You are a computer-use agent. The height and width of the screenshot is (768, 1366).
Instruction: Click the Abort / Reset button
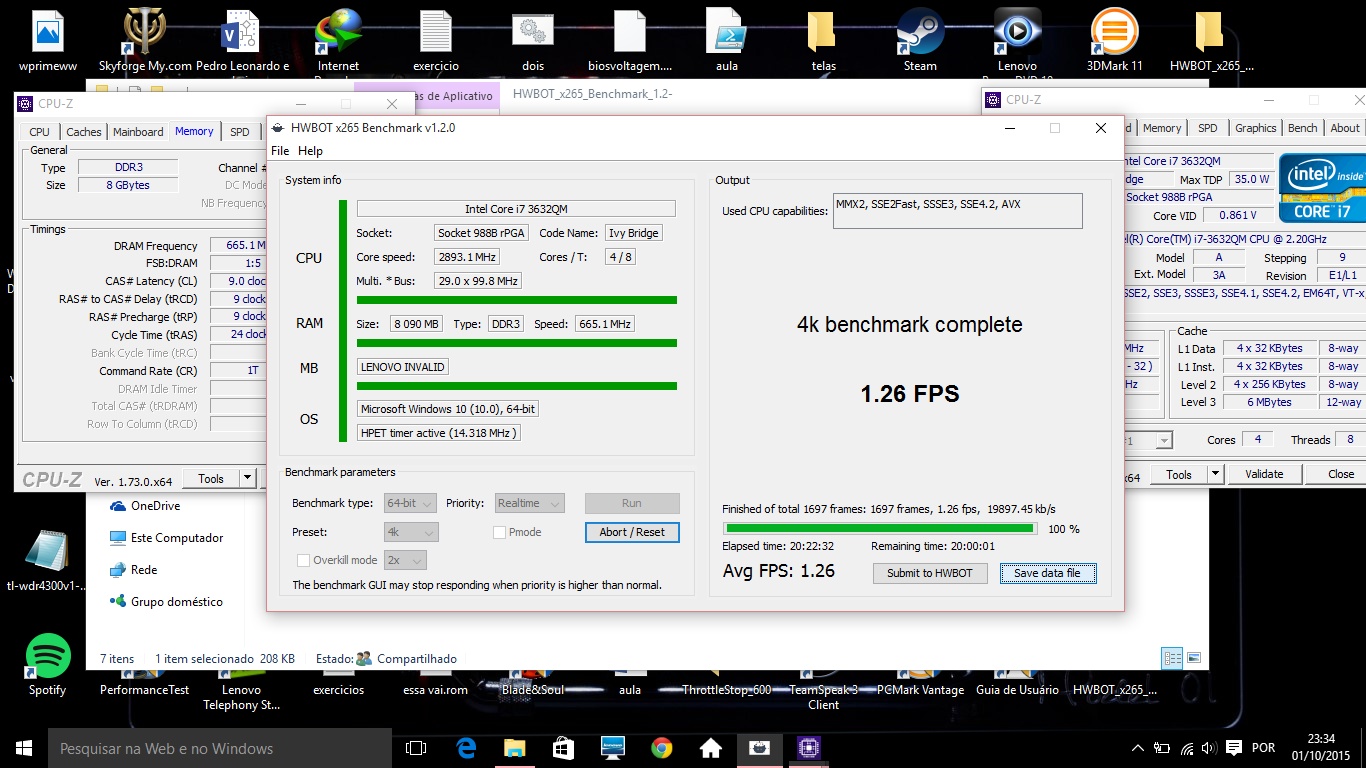[x=632, y=532]
